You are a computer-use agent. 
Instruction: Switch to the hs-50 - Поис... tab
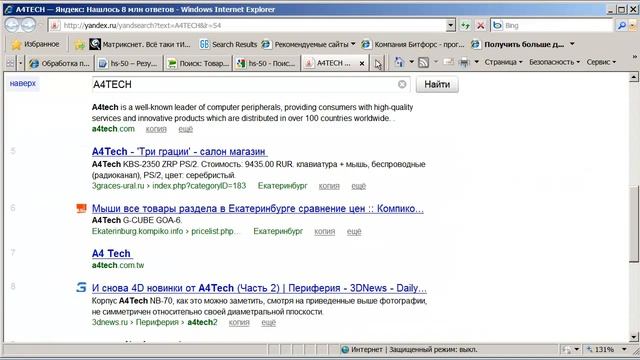tap(266, 63)
